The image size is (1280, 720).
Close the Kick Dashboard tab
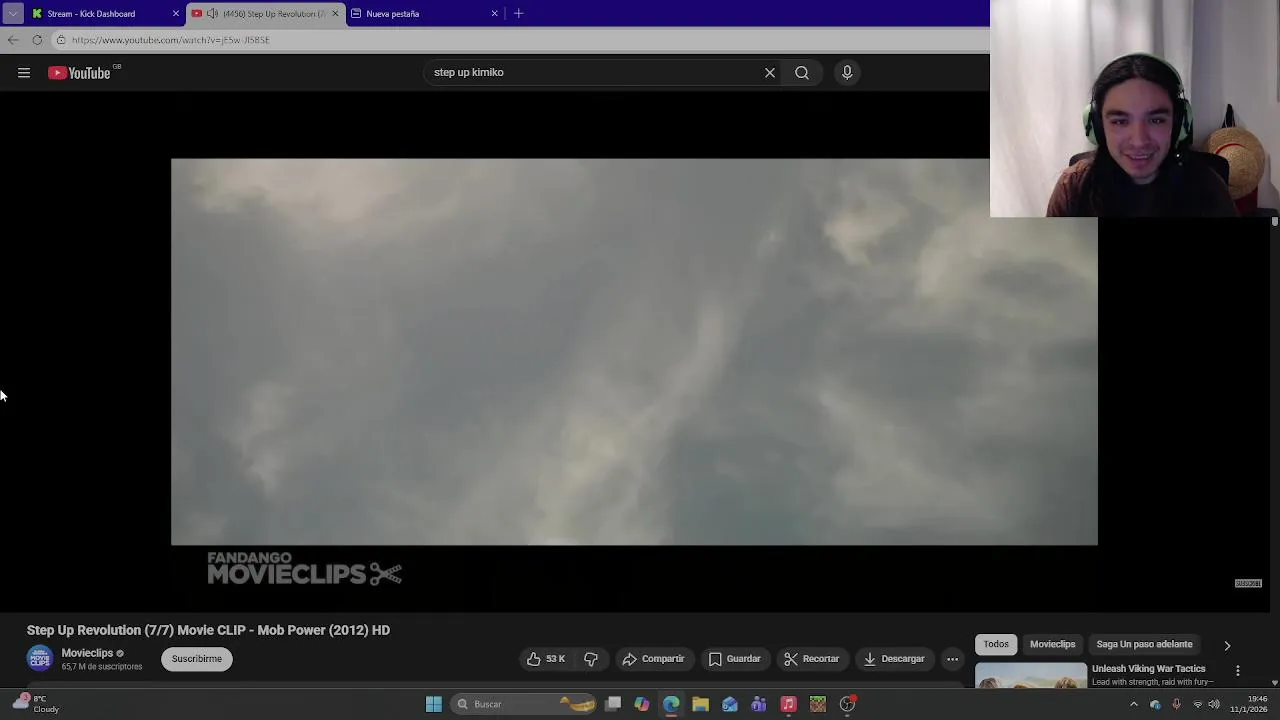(175, 14)
